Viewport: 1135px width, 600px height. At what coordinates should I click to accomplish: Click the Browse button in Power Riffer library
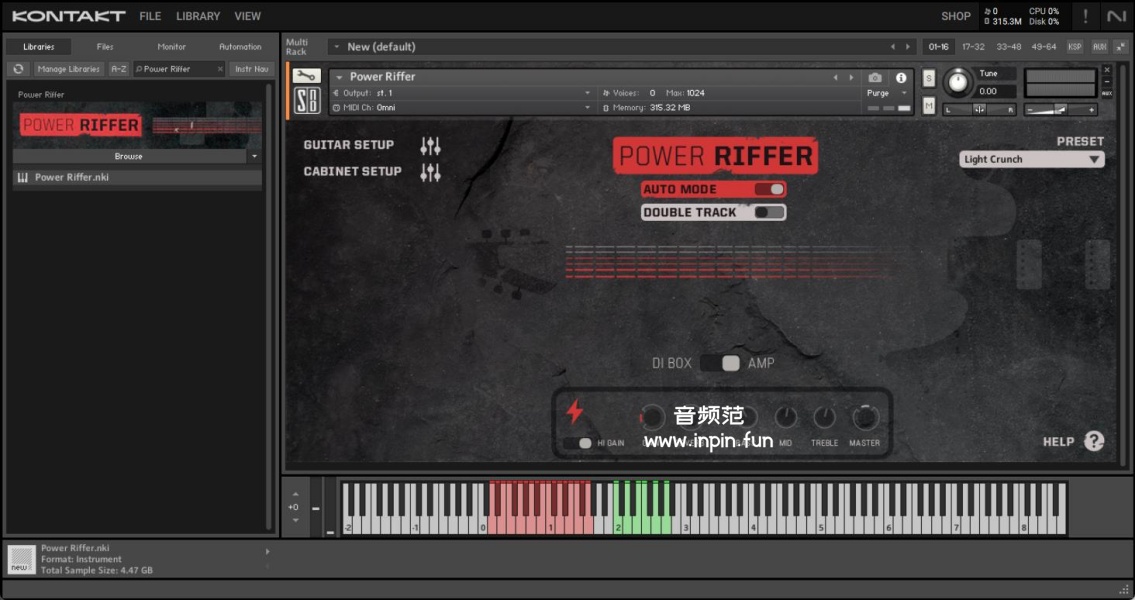[130, 156]
